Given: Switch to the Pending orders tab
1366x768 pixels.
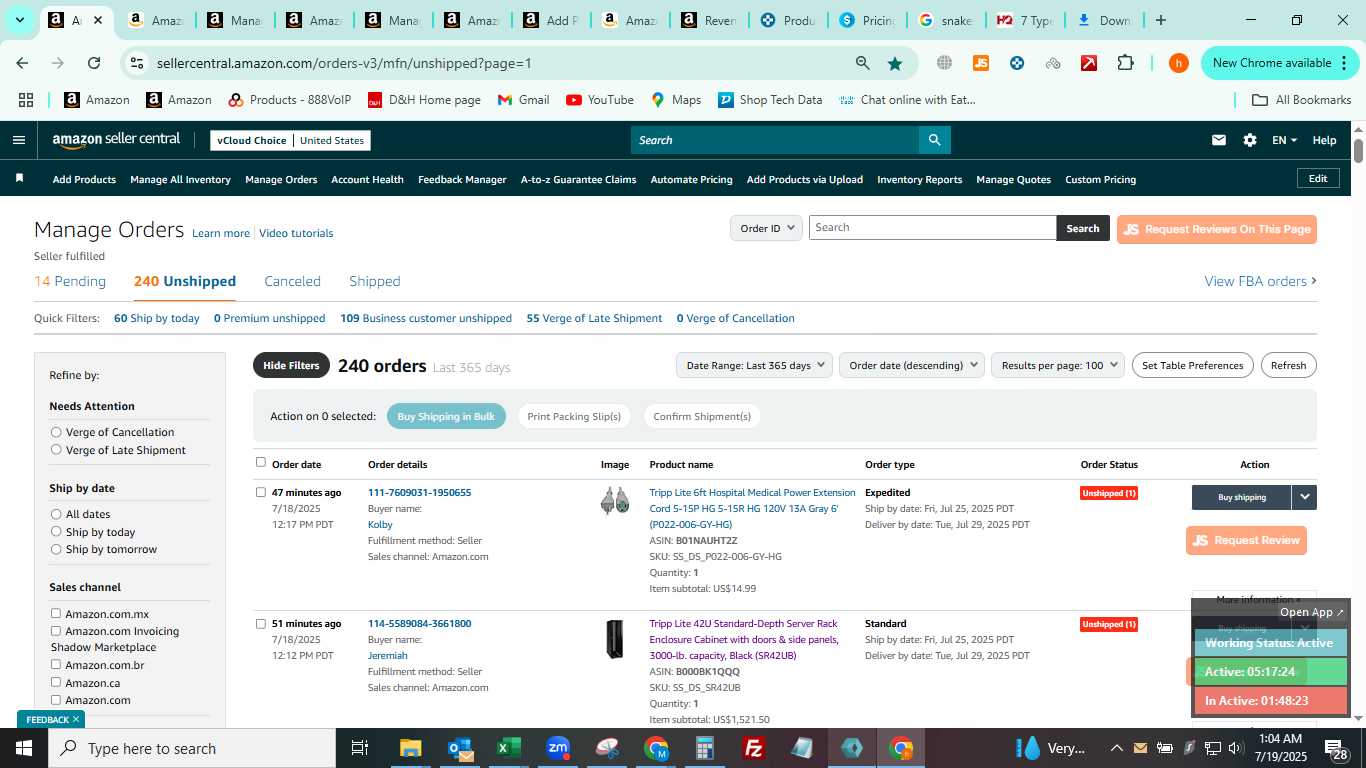Looking at the screenshot, I should pos(70,281).
